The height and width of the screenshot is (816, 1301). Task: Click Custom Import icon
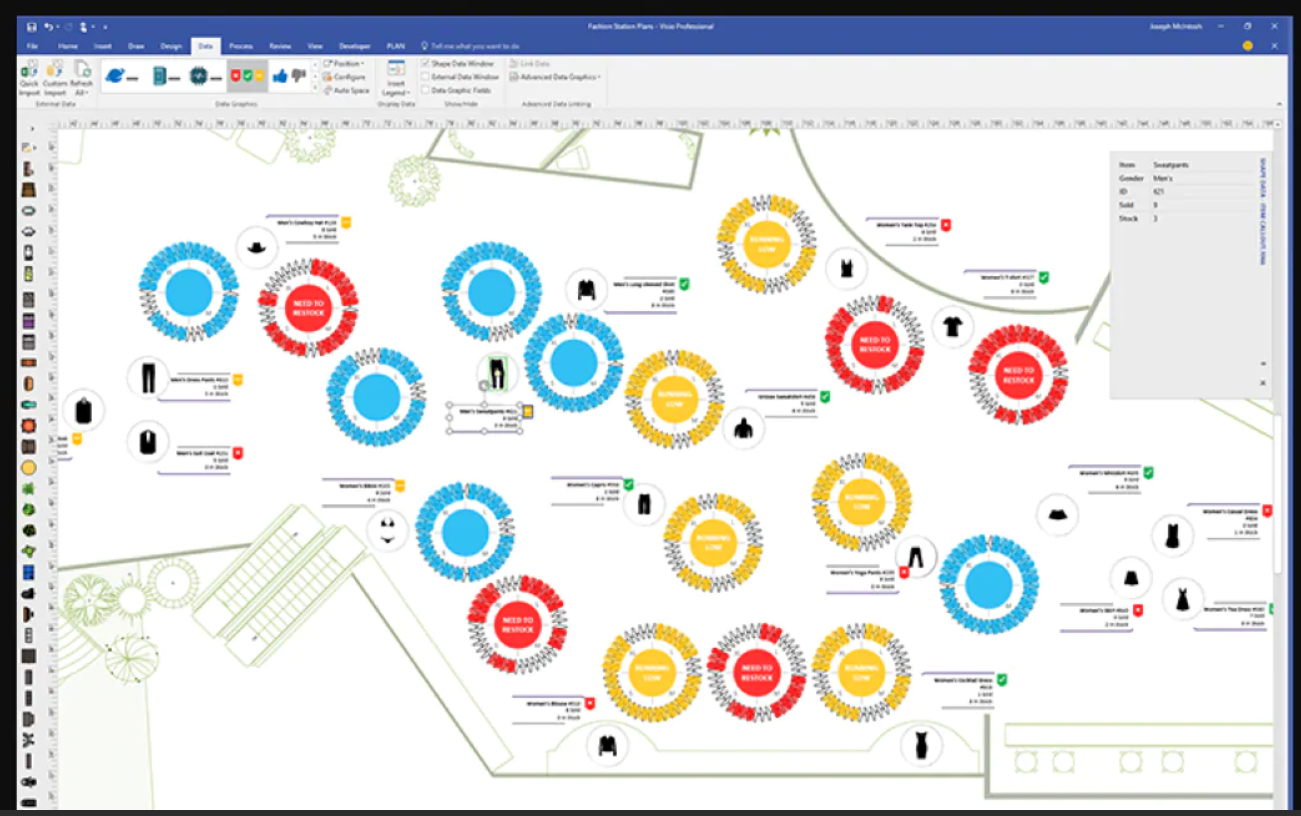click(54, 78)
